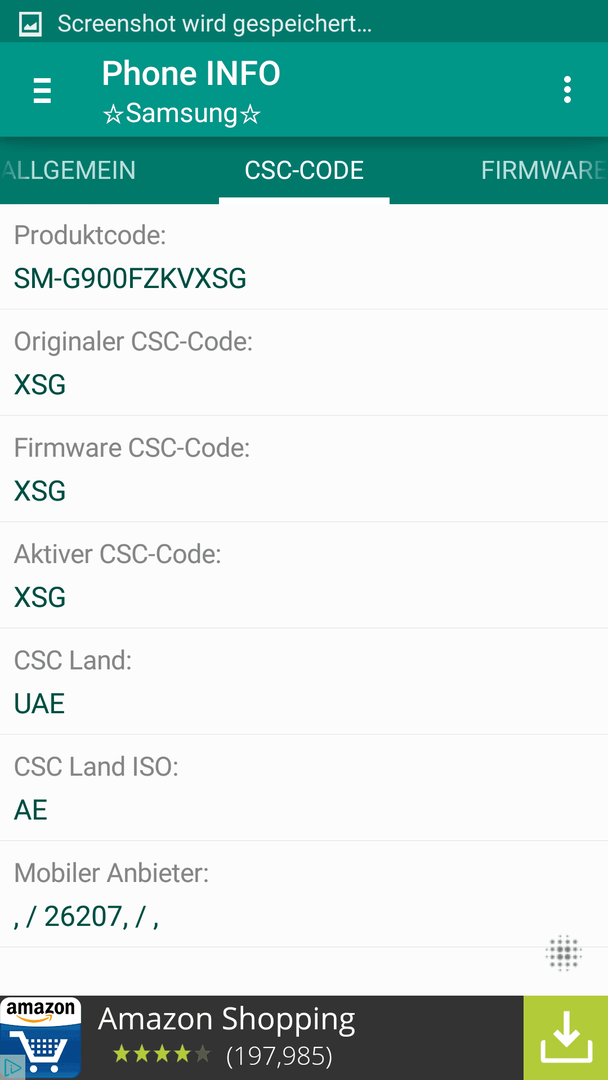Image resolution: width=608 pixels, height=1080 pixels.
Task: Tap the CSC Land ISO AE row
Action: 304,787
